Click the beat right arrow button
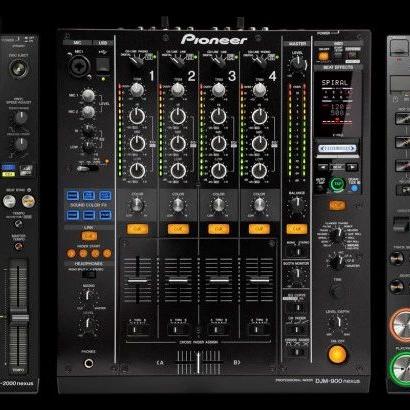This screenshot has width=410, height=410. tap(352, 167)
